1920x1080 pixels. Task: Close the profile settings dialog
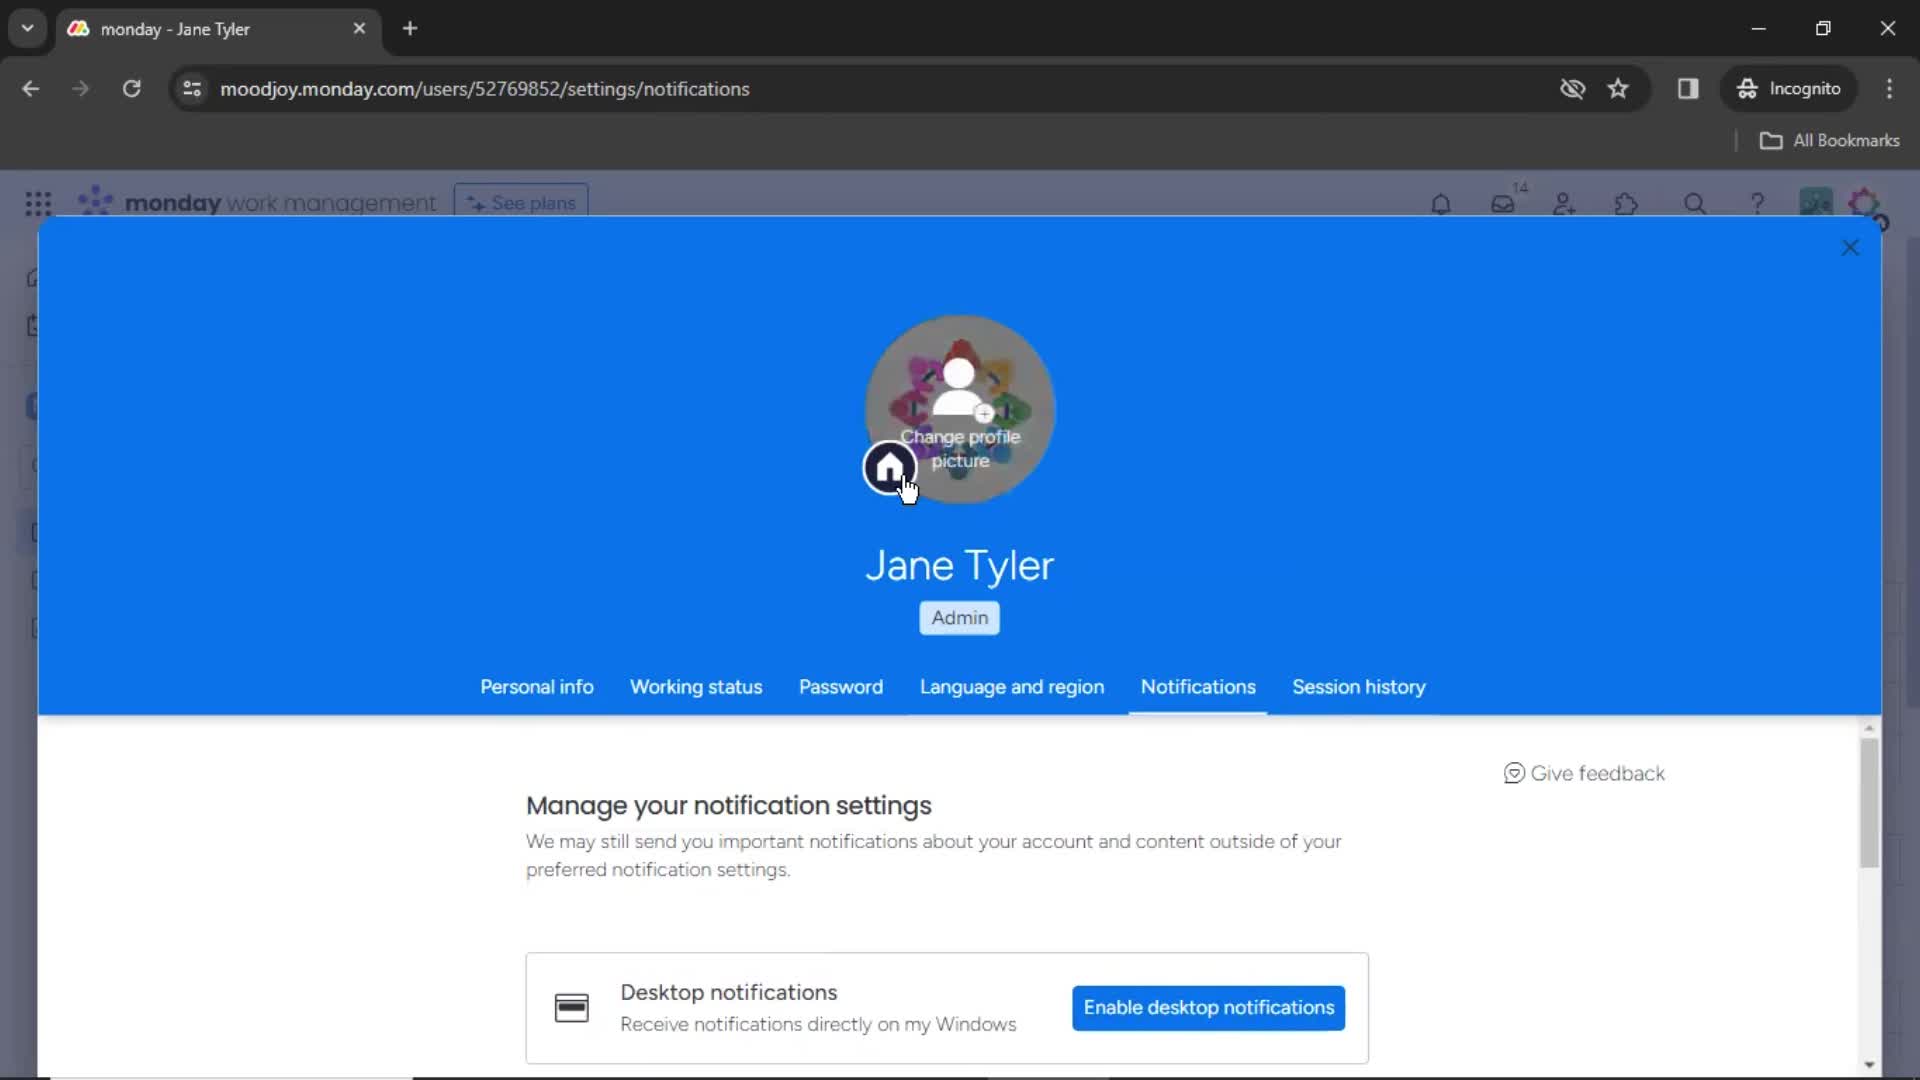[1850, 248]
